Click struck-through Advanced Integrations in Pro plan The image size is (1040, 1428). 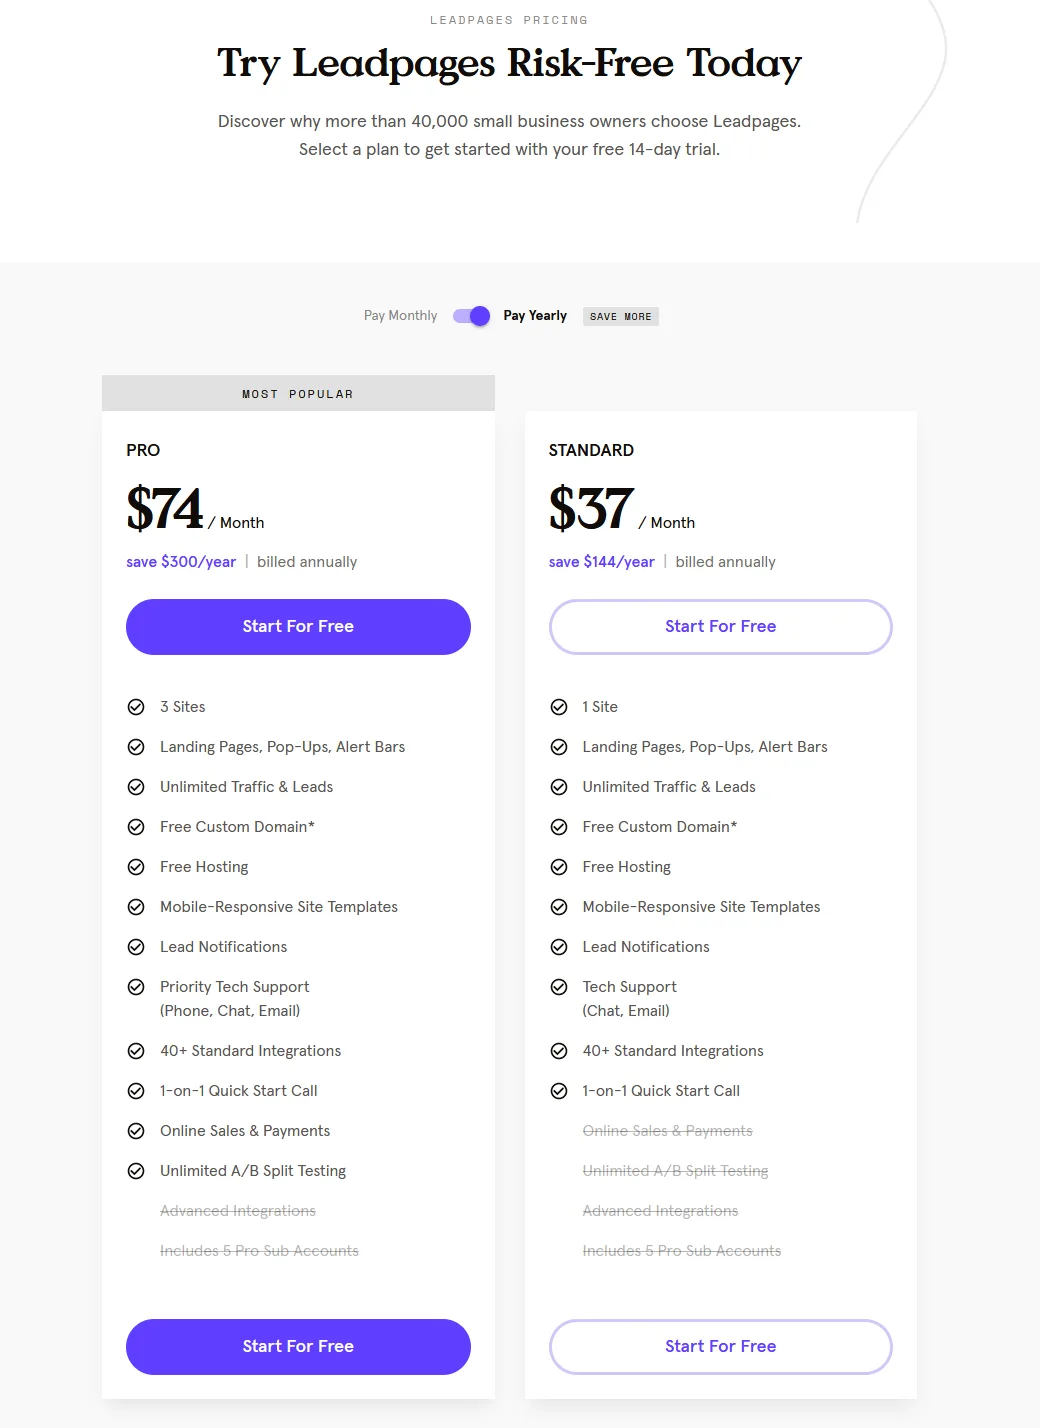(238, 1211)
